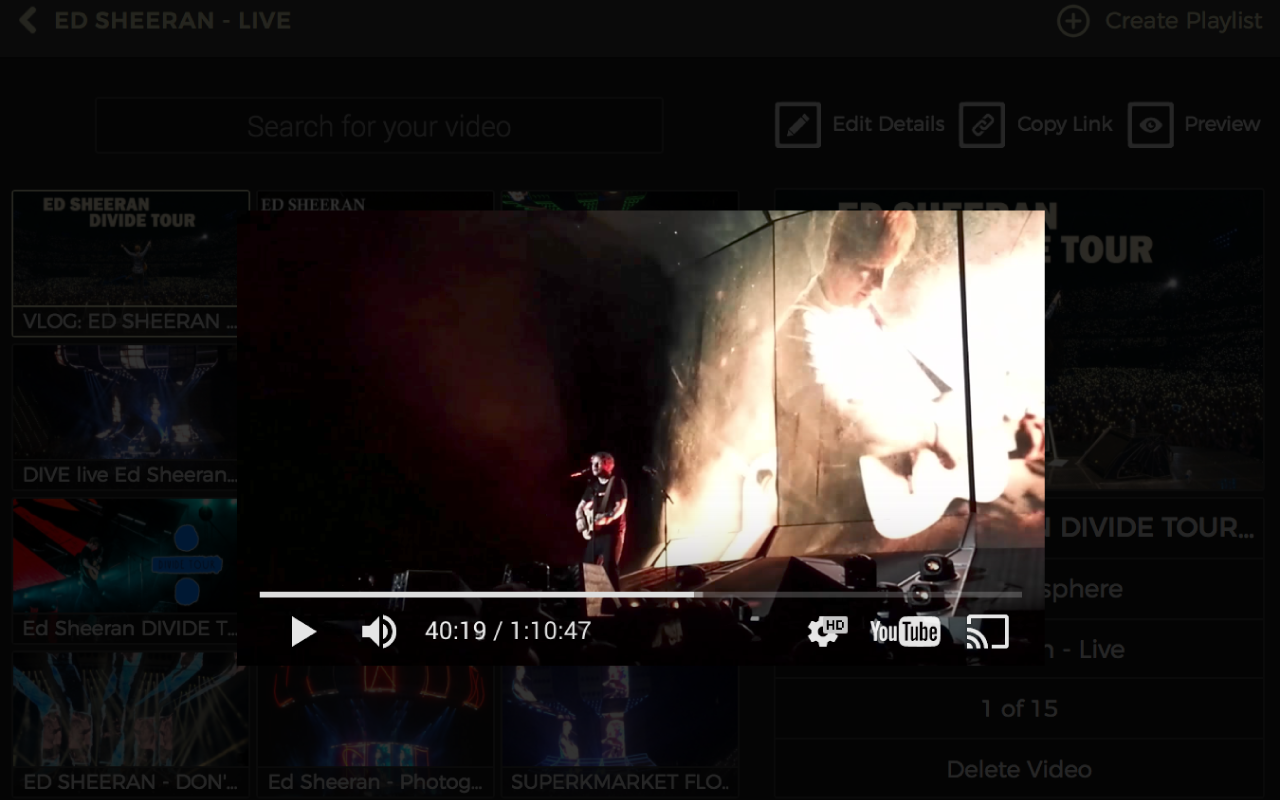
Task: Open the HD settings gear in the player
Action: coord(827,631)
